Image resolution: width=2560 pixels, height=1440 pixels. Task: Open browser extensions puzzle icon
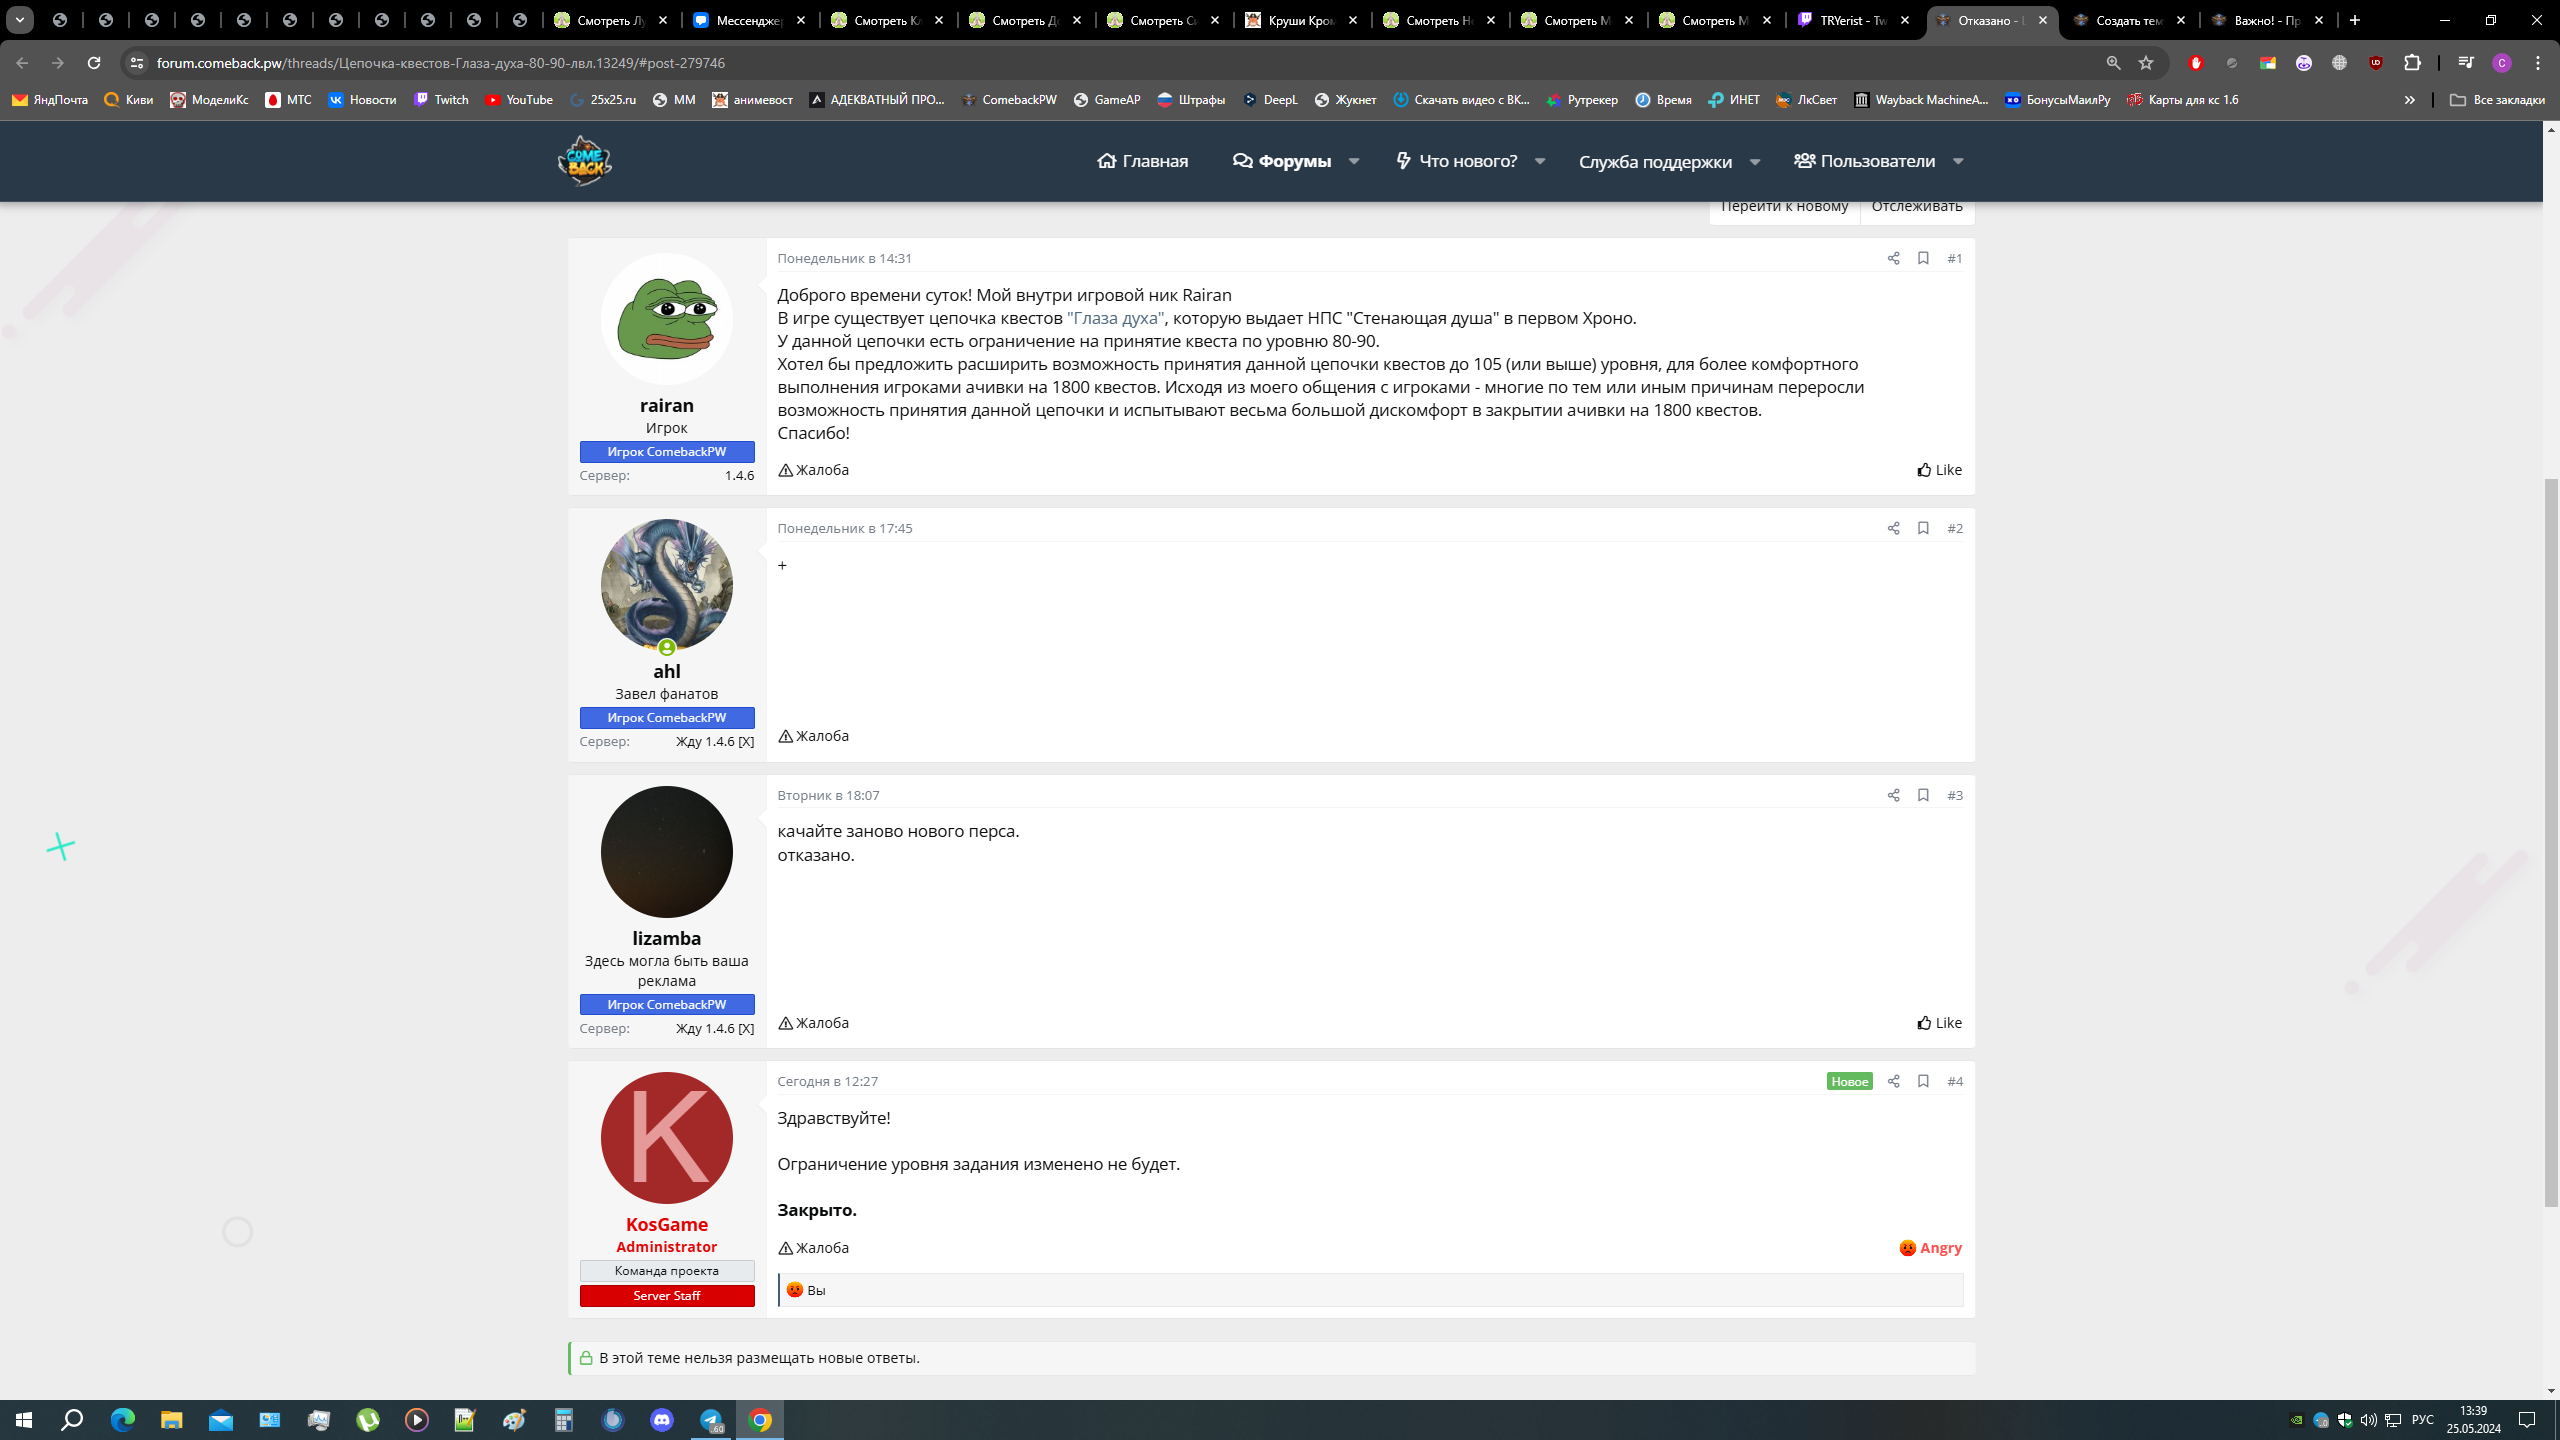(2412, 63)
